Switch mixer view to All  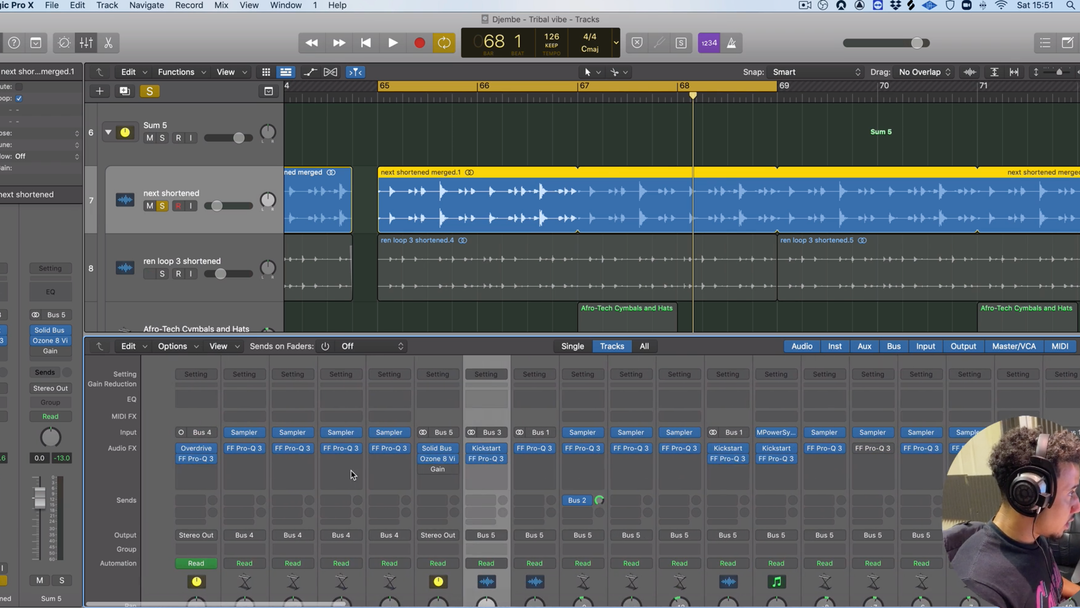click(644, 346)
